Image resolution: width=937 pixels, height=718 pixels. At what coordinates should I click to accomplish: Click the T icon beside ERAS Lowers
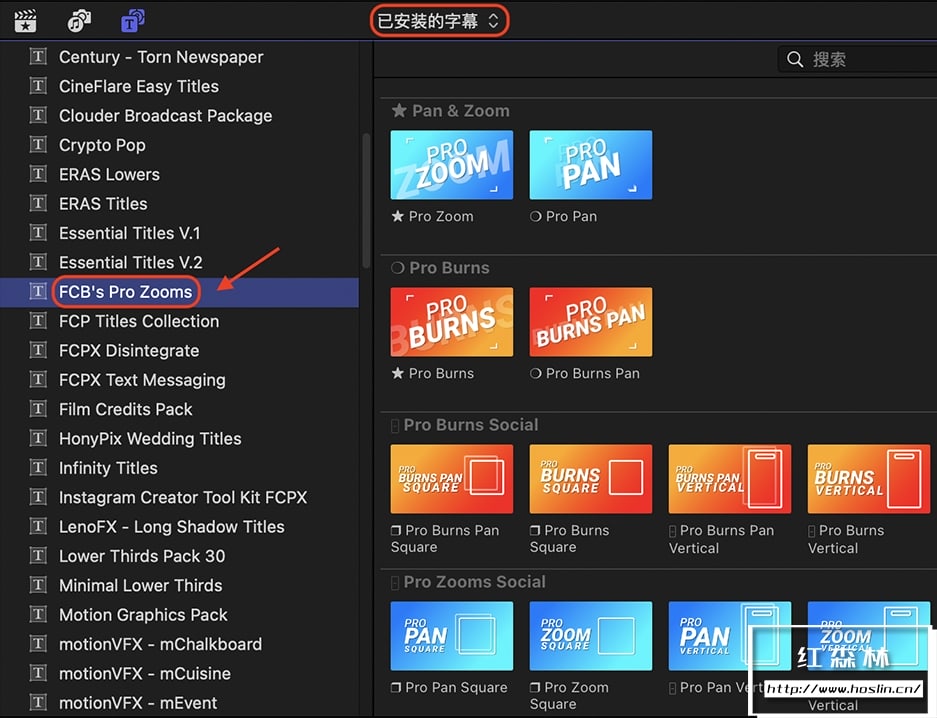(38, 174)
